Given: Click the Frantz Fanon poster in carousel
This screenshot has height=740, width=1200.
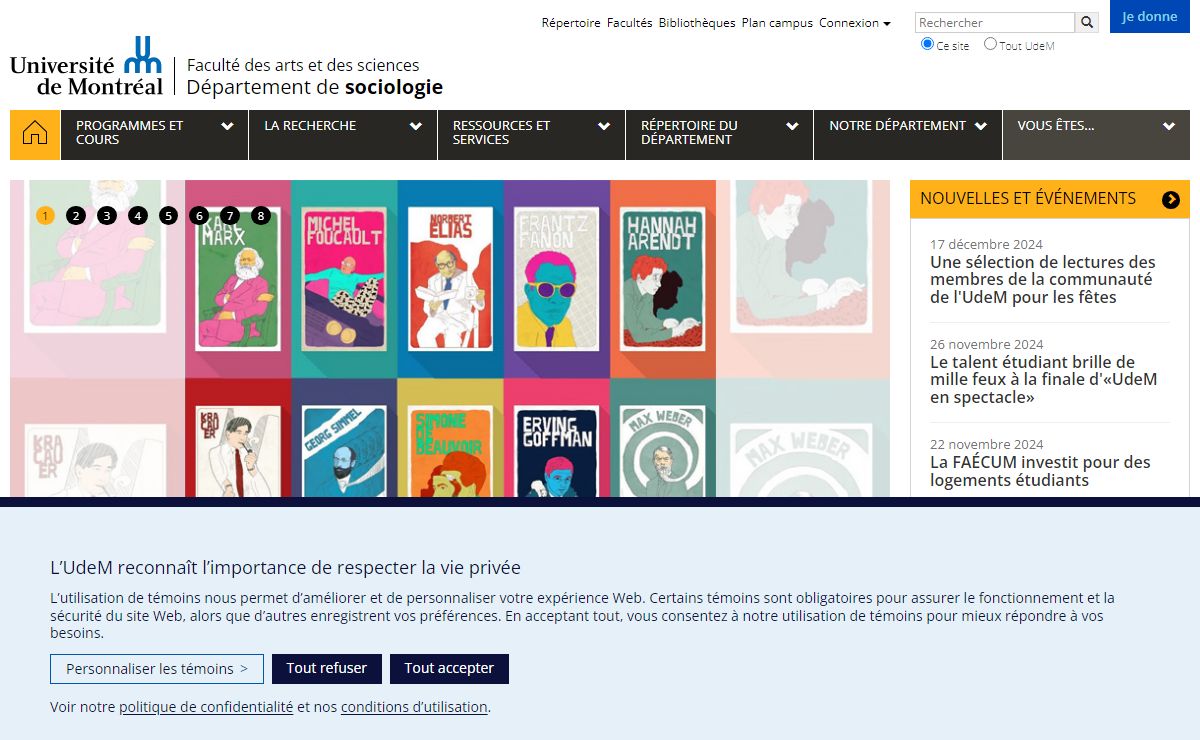Looking at the screenshot, I should point(556,278).
